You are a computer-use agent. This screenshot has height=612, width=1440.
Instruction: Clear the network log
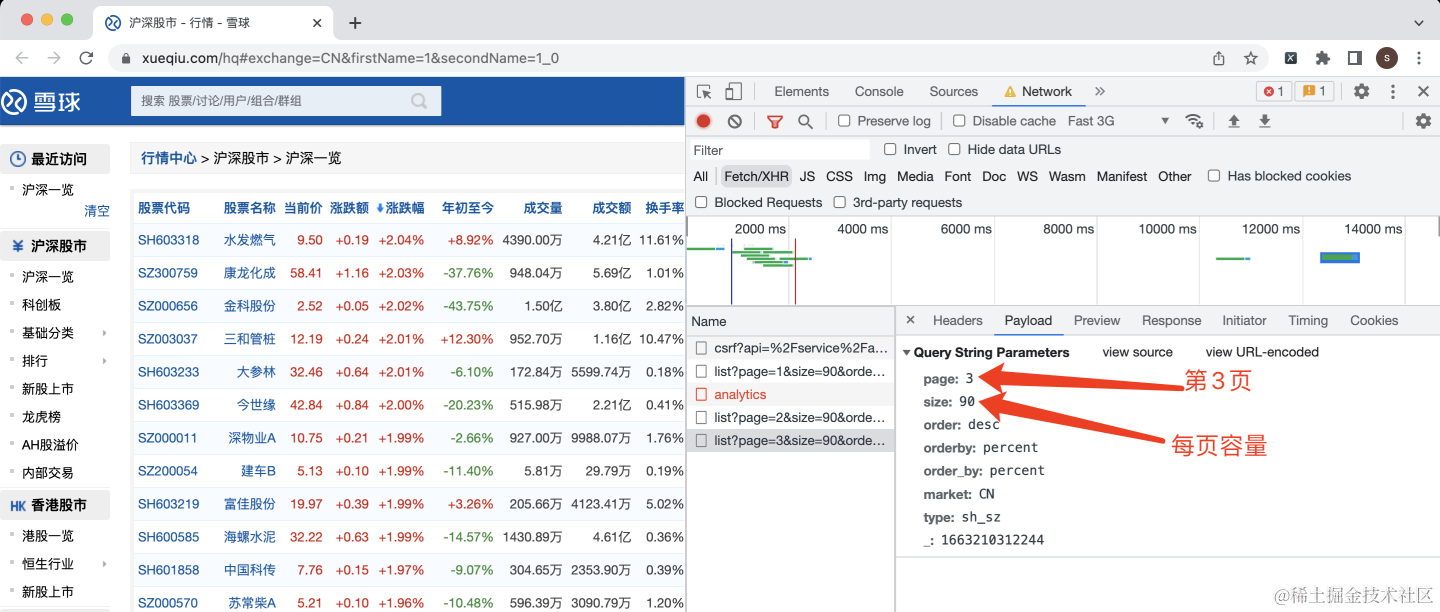(735, 121)
